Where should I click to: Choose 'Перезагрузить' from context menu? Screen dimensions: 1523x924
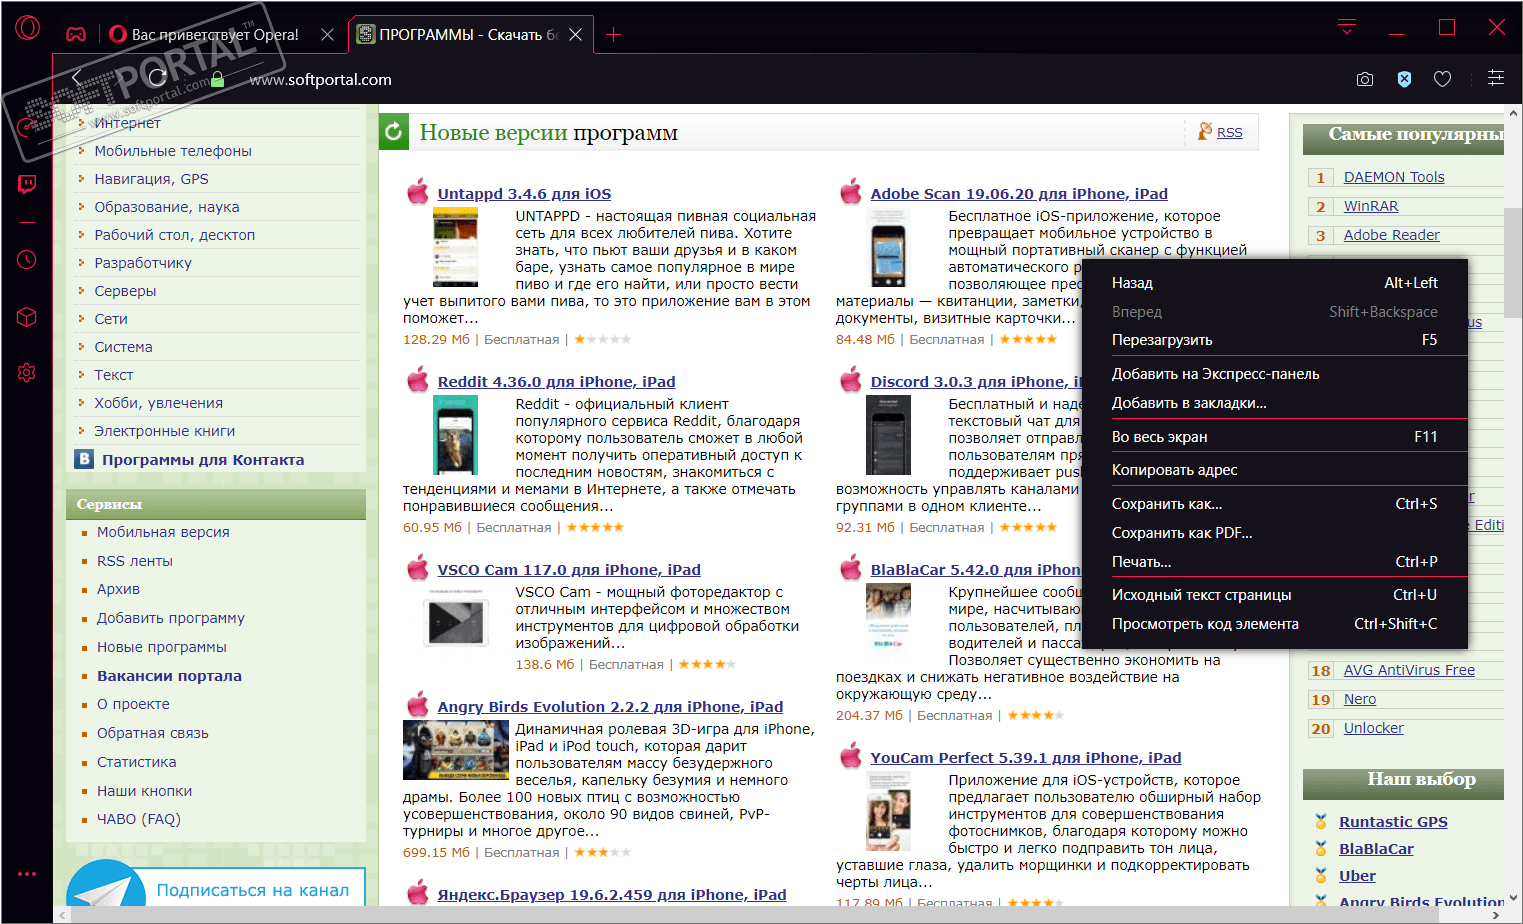(x=1275, y=340)
